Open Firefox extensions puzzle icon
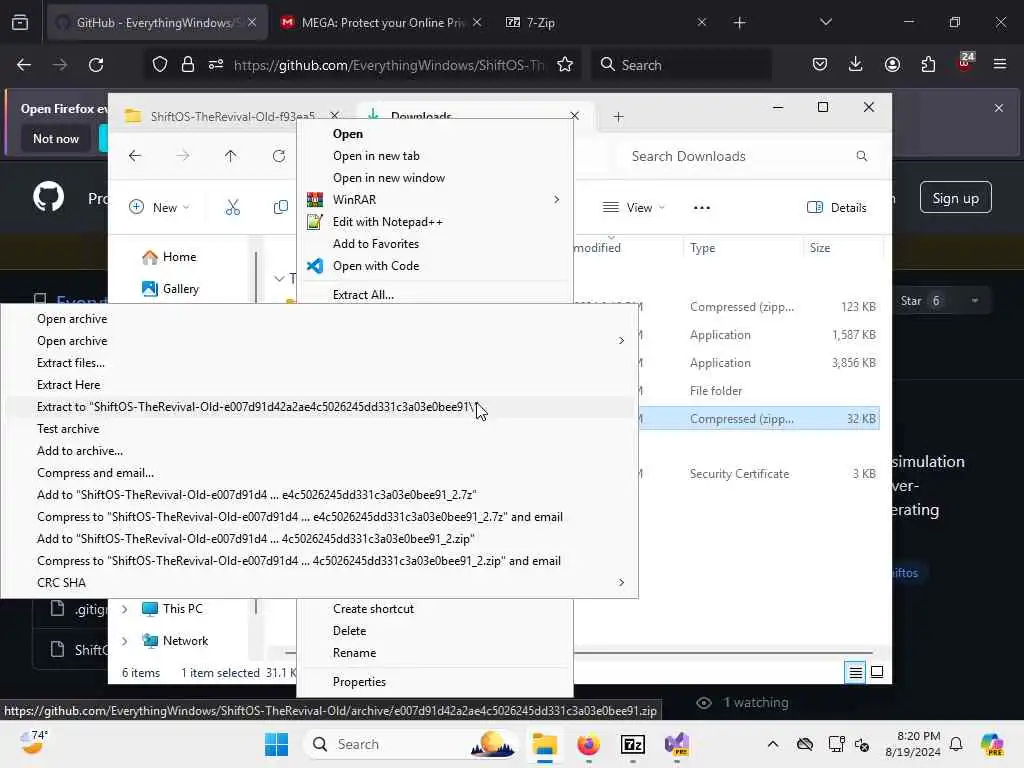1024x768 pixels. 928,64
